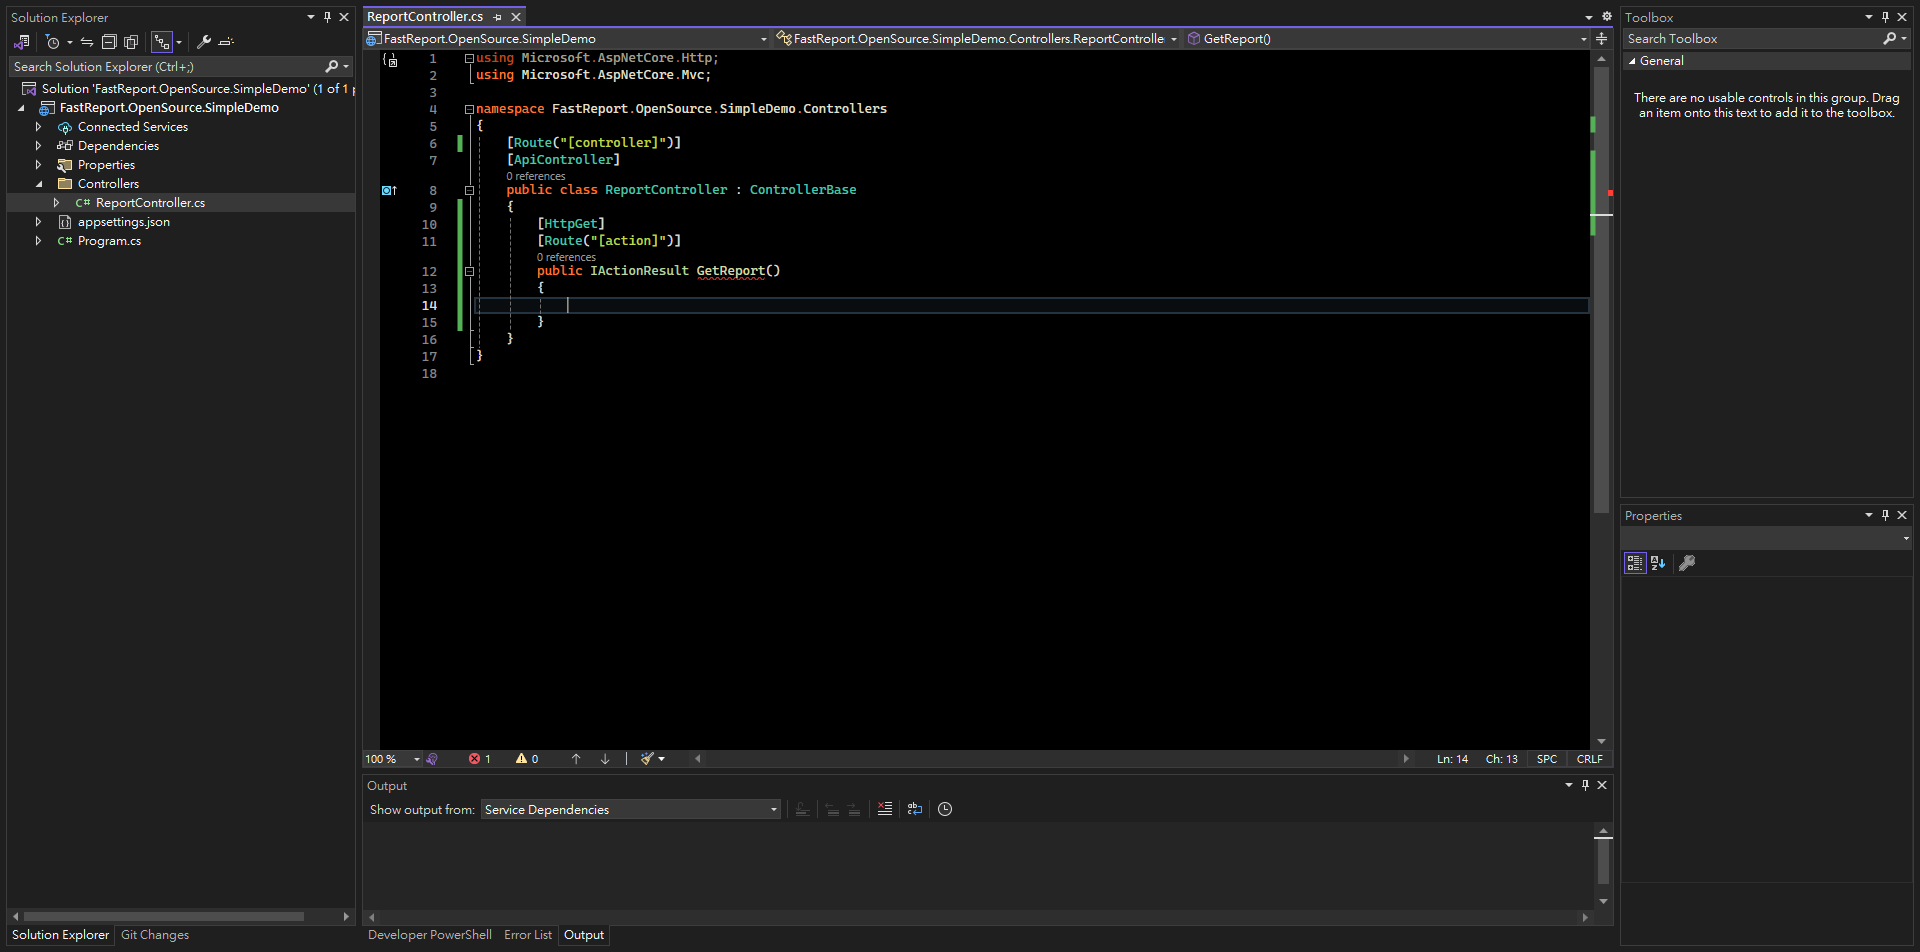Image resolution: width=1920 pixels, height=952 pixels.
Task: Navigate to next issue with the down arrow
Action: 605,759
